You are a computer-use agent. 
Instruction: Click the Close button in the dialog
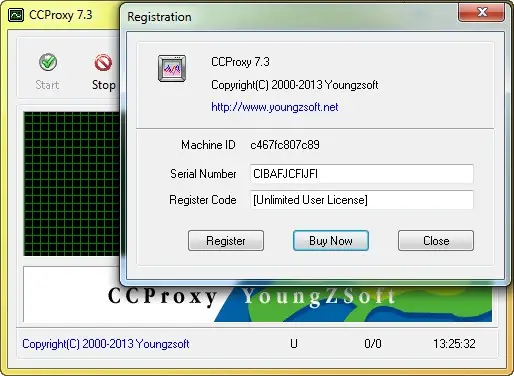(x=436, y=240)
